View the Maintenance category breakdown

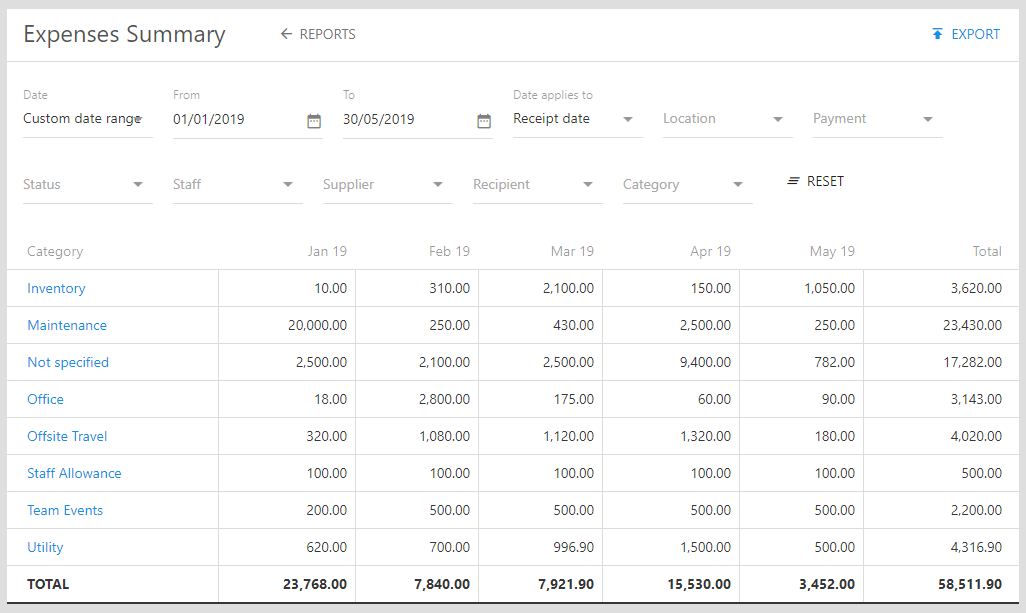tap(67, 325)
